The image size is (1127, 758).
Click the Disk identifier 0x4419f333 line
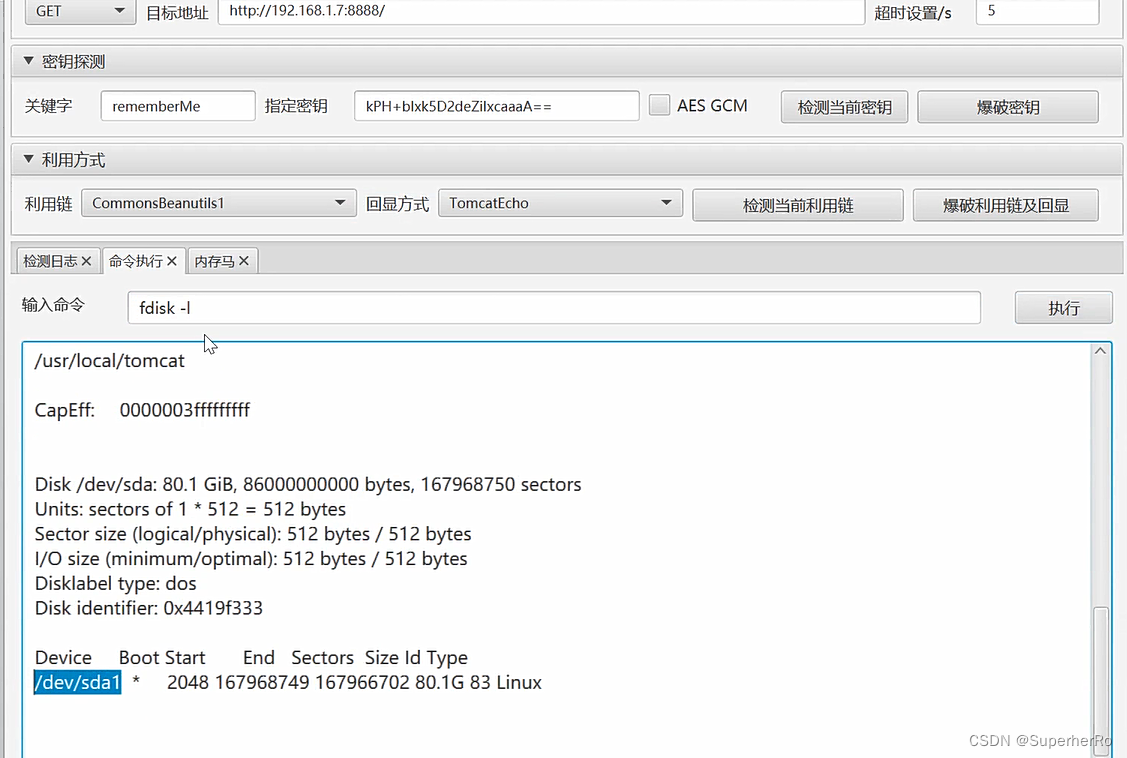point(149,609)
